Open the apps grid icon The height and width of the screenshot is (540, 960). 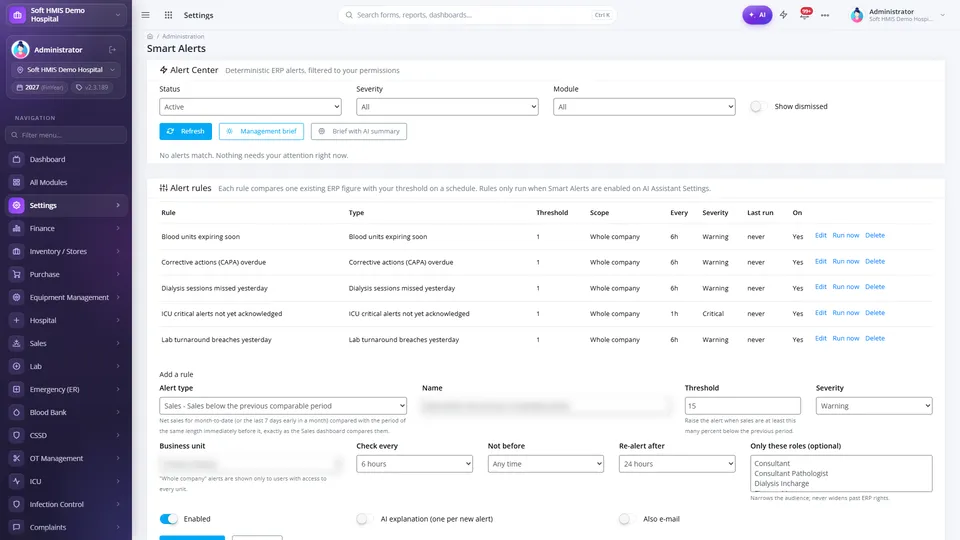(x=168, y=15)
